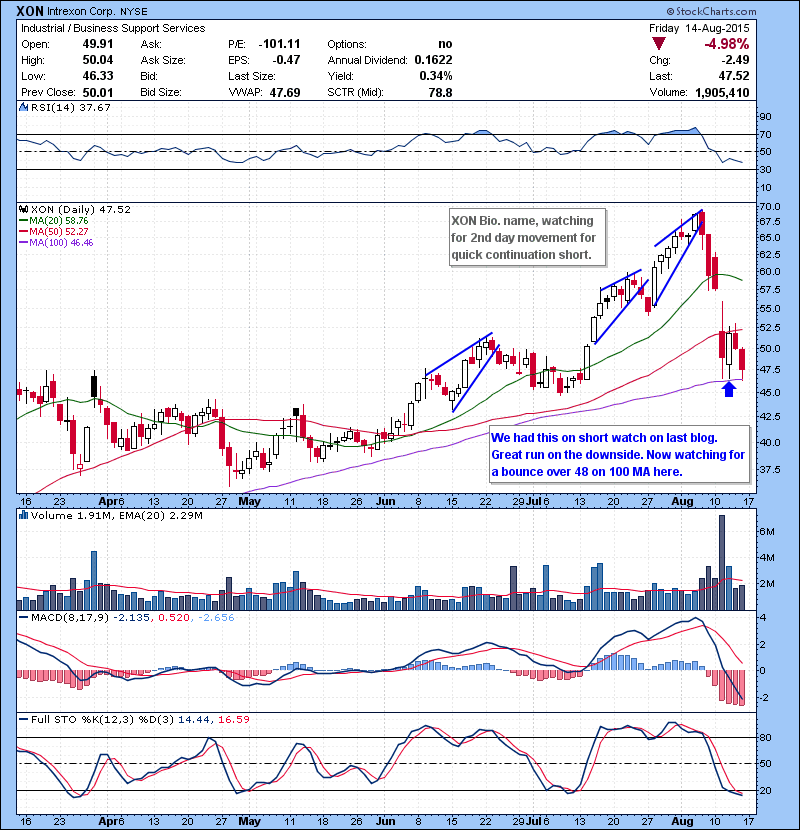This screenshot has width=800, height=830.
Task: Click the MA(100) 46.46 legend text
Action: (x=61, y=243)
